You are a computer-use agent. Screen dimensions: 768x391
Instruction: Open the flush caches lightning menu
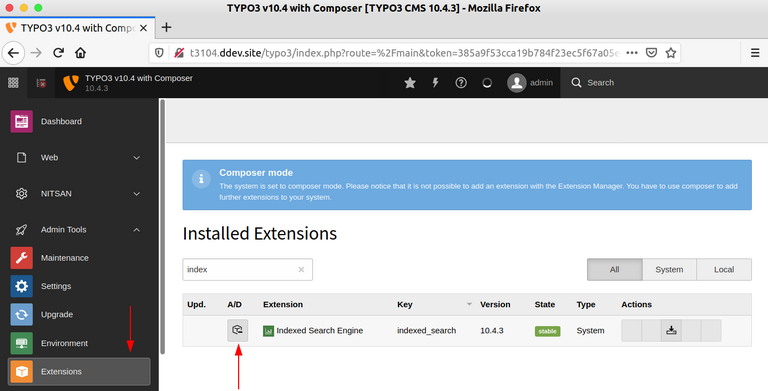tap(435, 83)
